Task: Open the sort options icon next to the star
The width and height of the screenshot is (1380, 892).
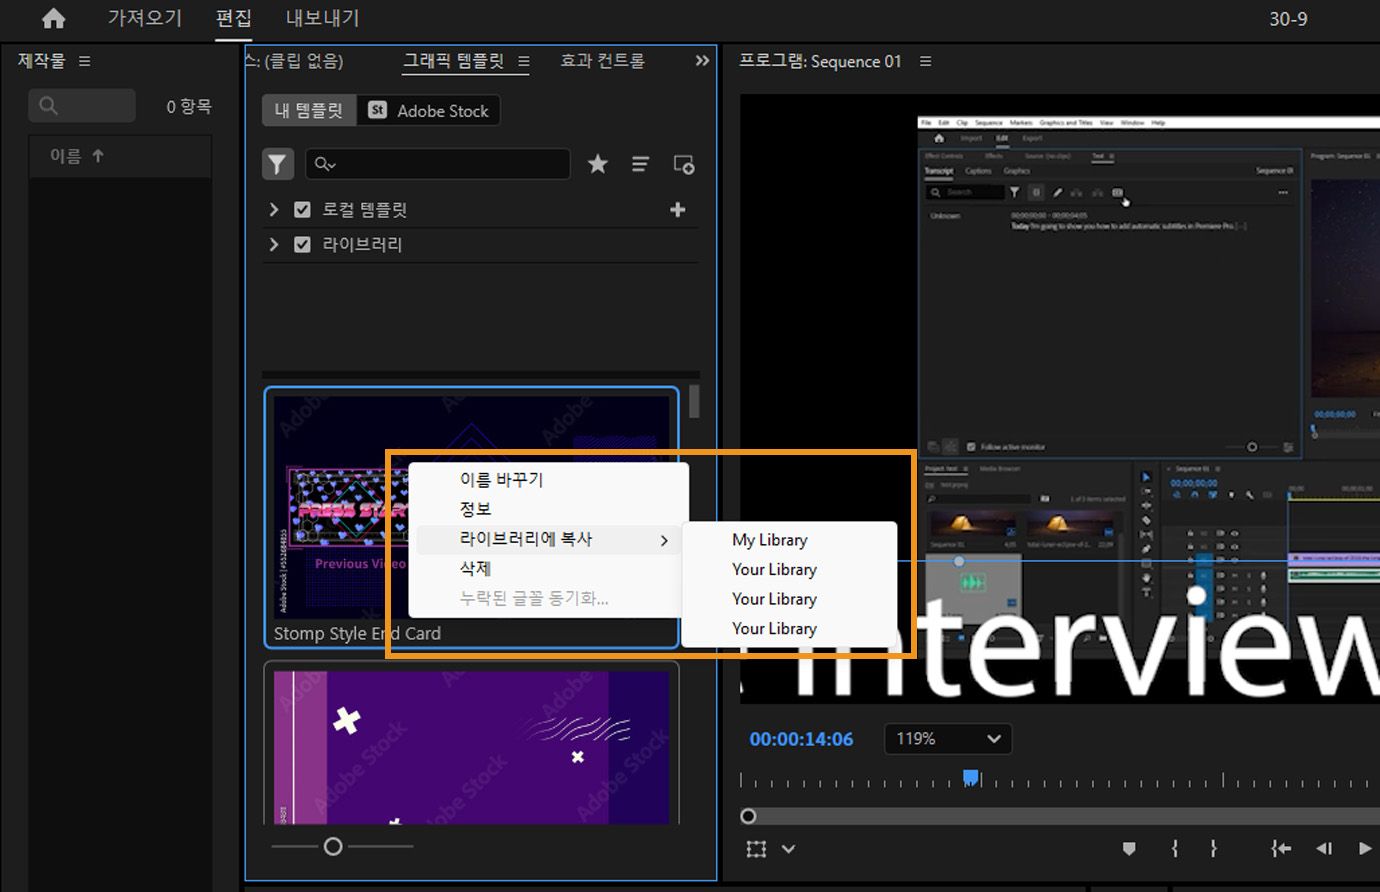Action: pos(640,164)
